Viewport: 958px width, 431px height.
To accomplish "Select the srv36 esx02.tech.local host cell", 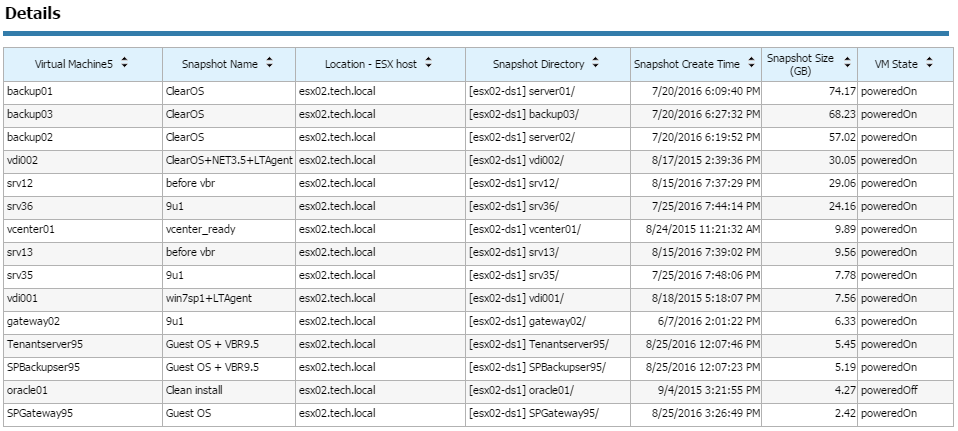I will pos(381,206).
